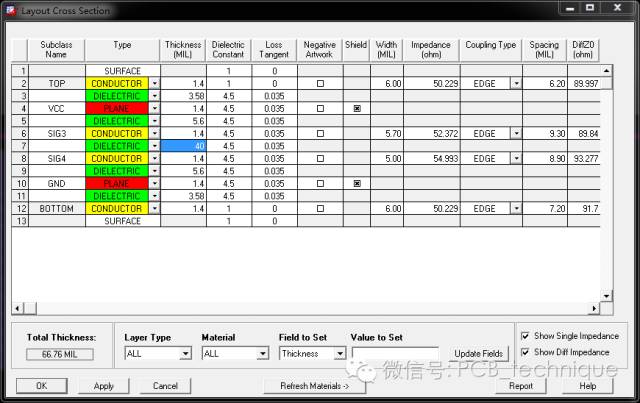Viewport: 640px width, 403px height.
Task: Select the green DIELECTRIC cell in row 3
Action: 117,96
